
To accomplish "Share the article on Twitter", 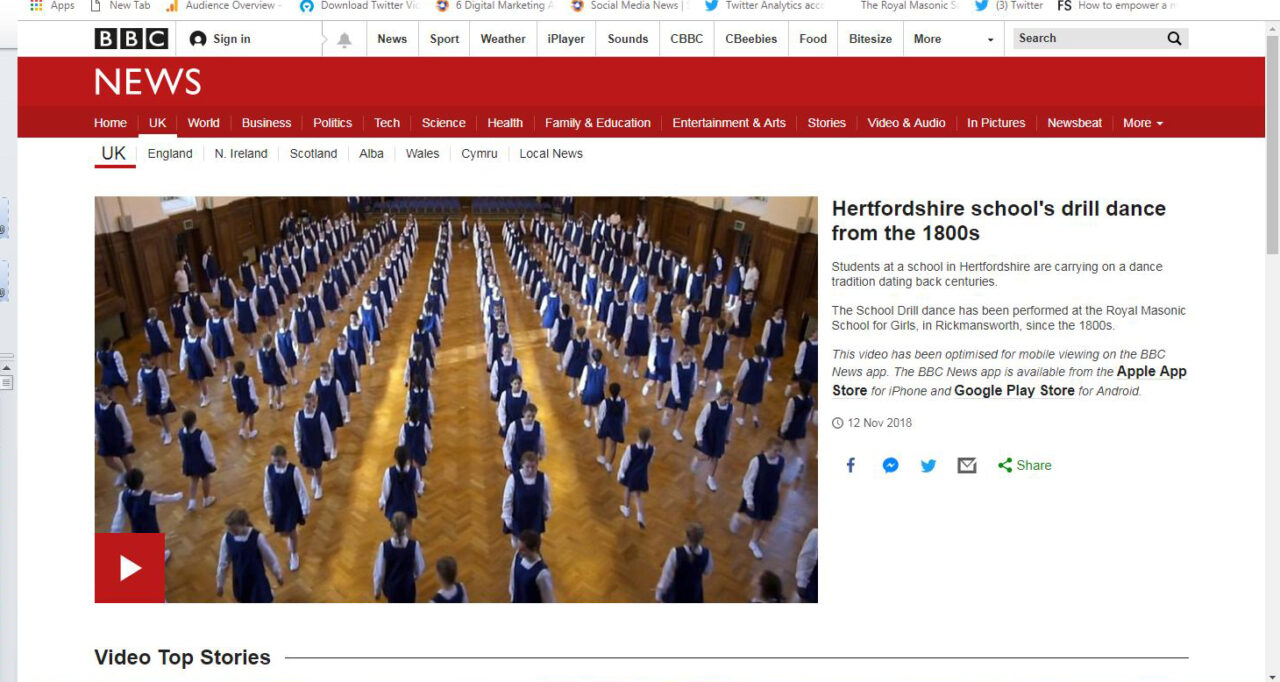I will coord(928,464).
